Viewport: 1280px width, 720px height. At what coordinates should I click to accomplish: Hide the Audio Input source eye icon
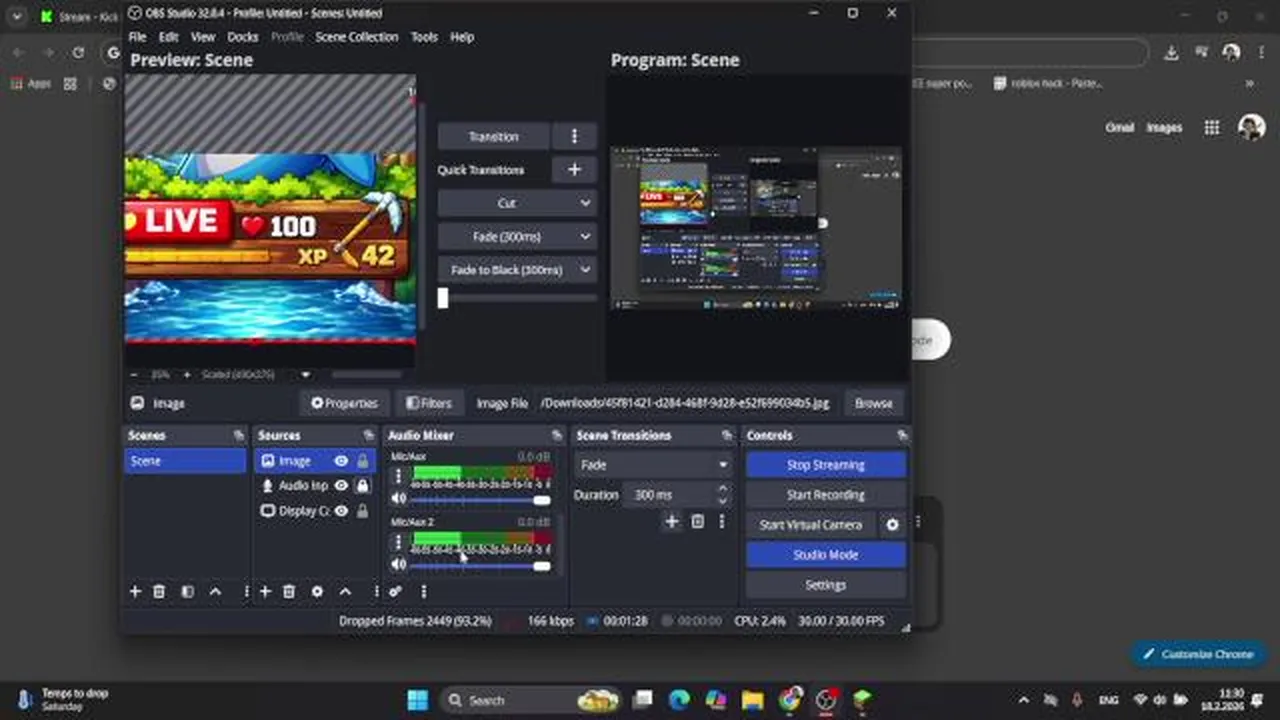pos(341,485)
